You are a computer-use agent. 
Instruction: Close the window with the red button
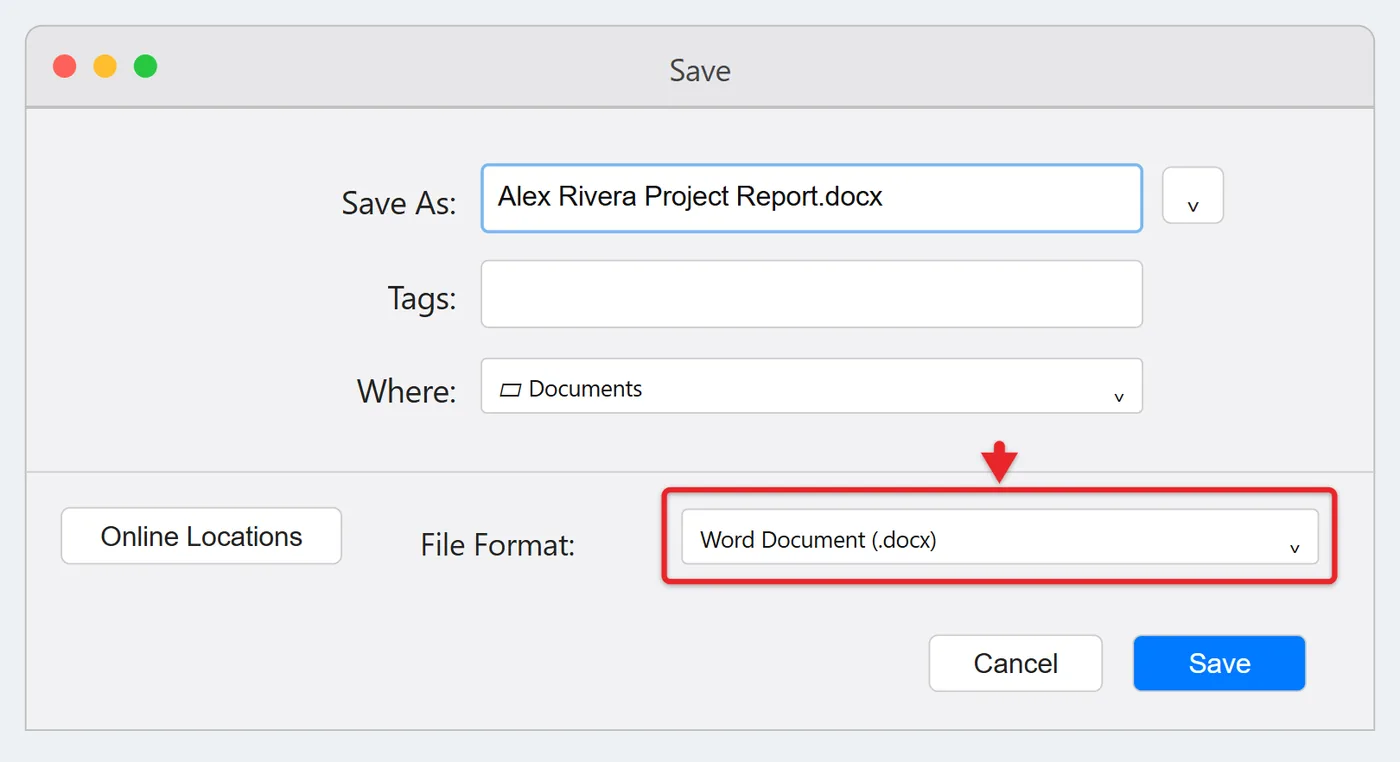pyautogui.click(x=65, y=67)
